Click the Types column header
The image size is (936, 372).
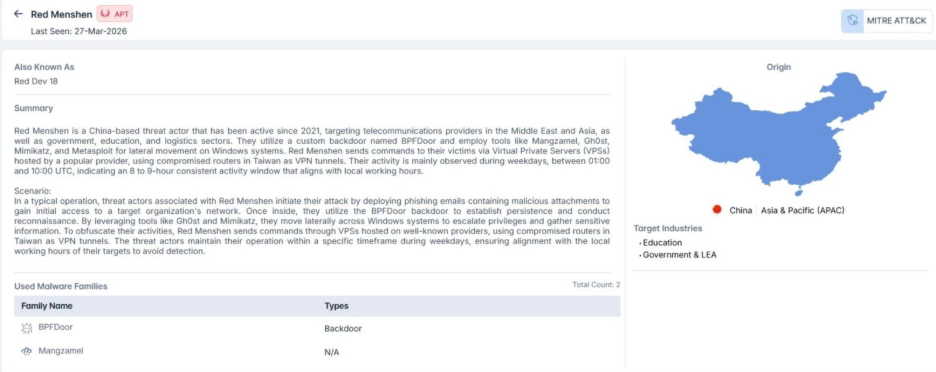pyautogui.click(x=336, y=306)
